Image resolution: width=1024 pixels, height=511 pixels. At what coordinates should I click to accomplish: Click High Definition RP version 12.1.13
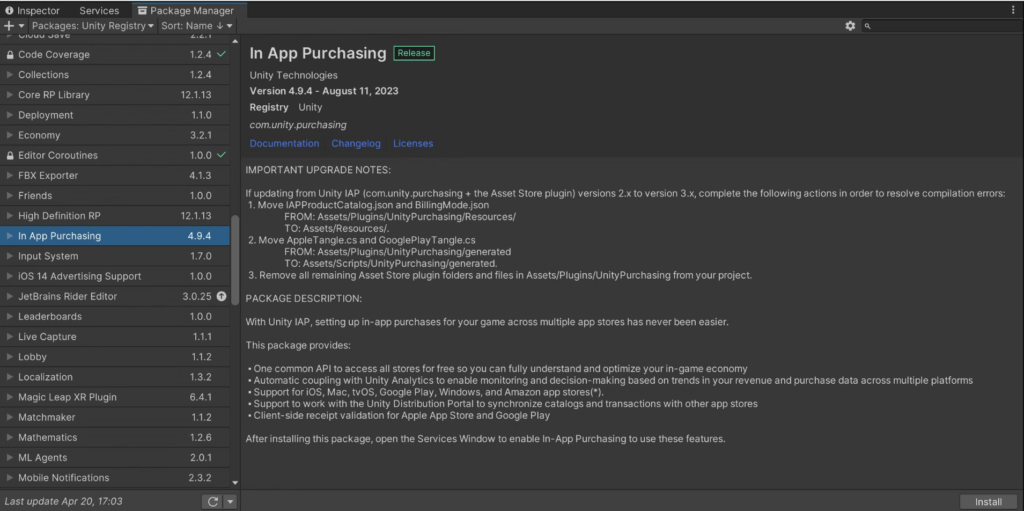pyautogui.click(x=196, y=216)
